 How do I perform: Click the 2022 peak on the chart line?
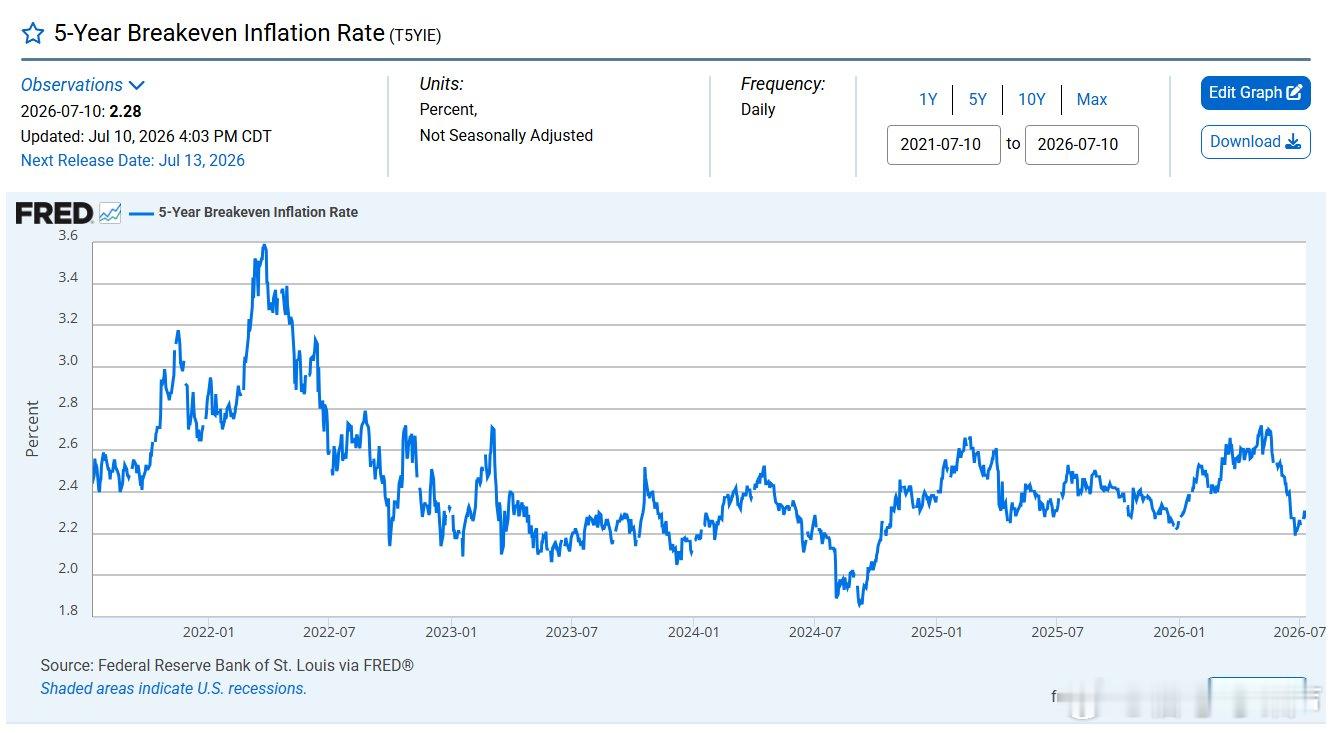[x=264, y=245]
